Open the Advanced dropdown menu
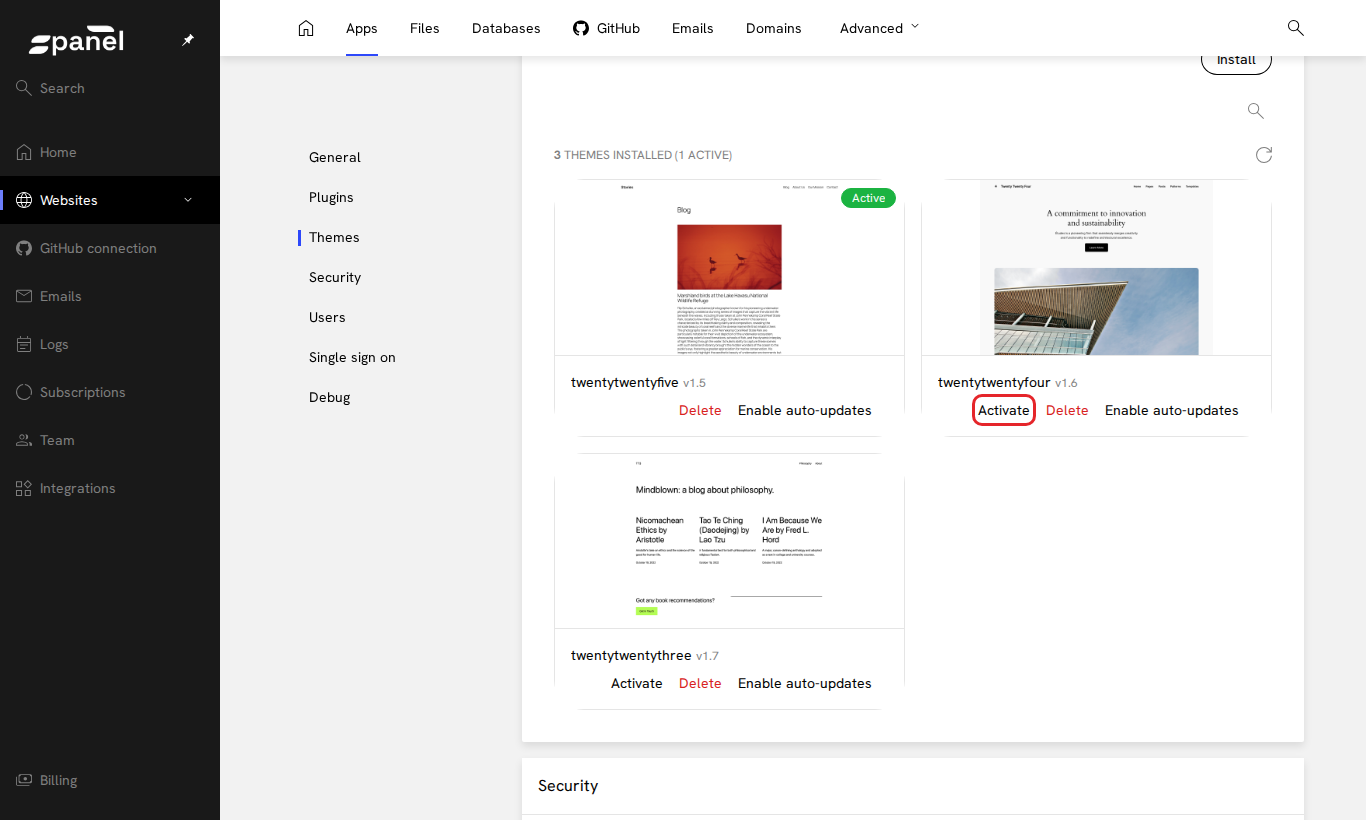 tap(879, 28)
